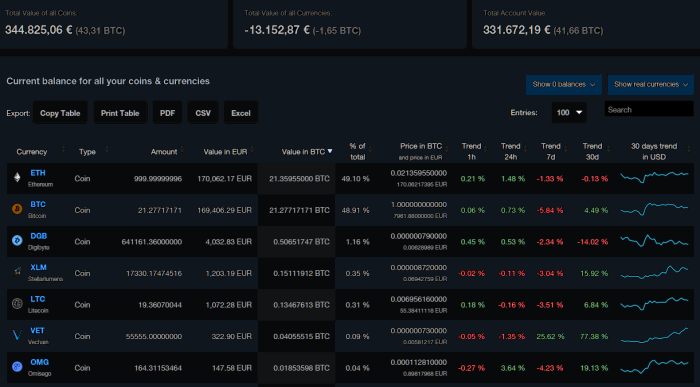
Task: Focus the Search input field
Action: point(649,109)
